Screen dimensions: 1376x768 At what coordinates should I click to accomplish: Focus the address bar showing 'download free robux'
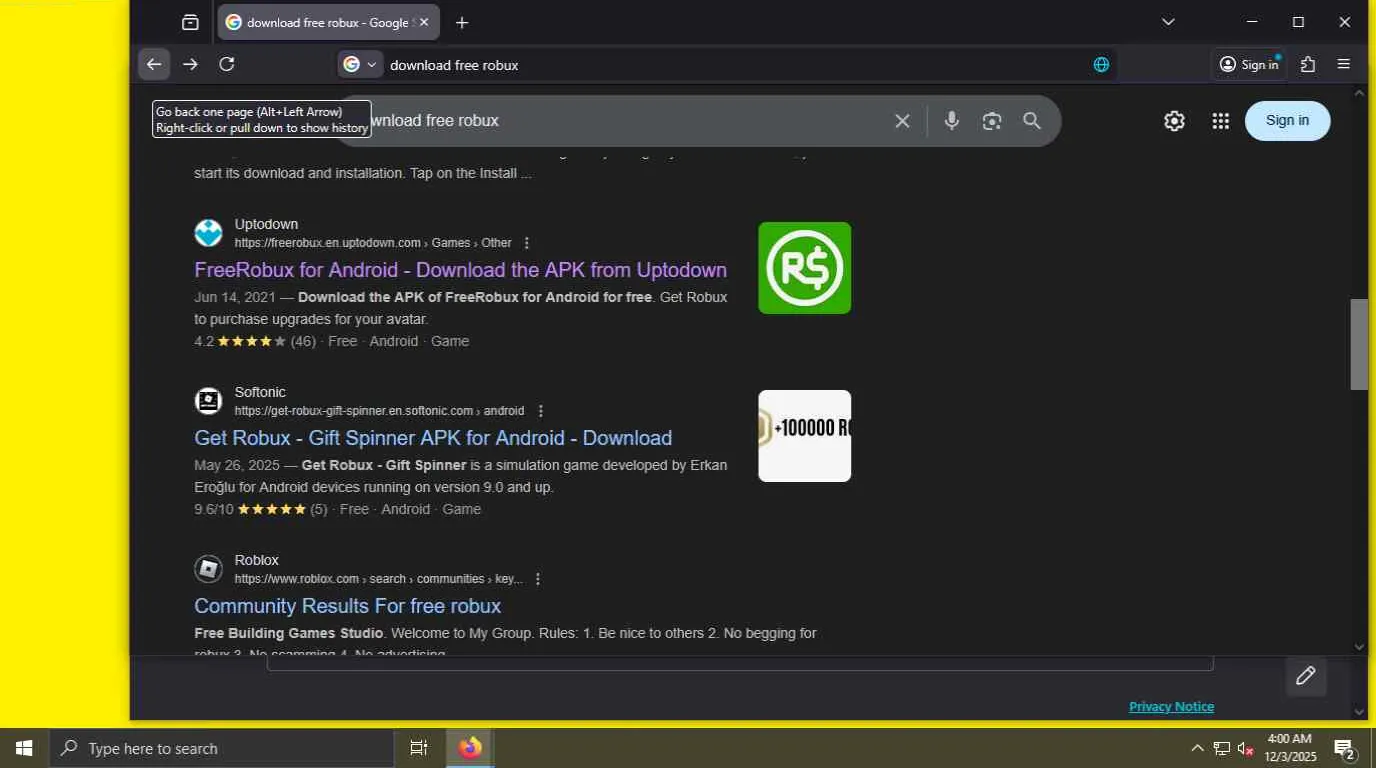(x=735, y=64)
